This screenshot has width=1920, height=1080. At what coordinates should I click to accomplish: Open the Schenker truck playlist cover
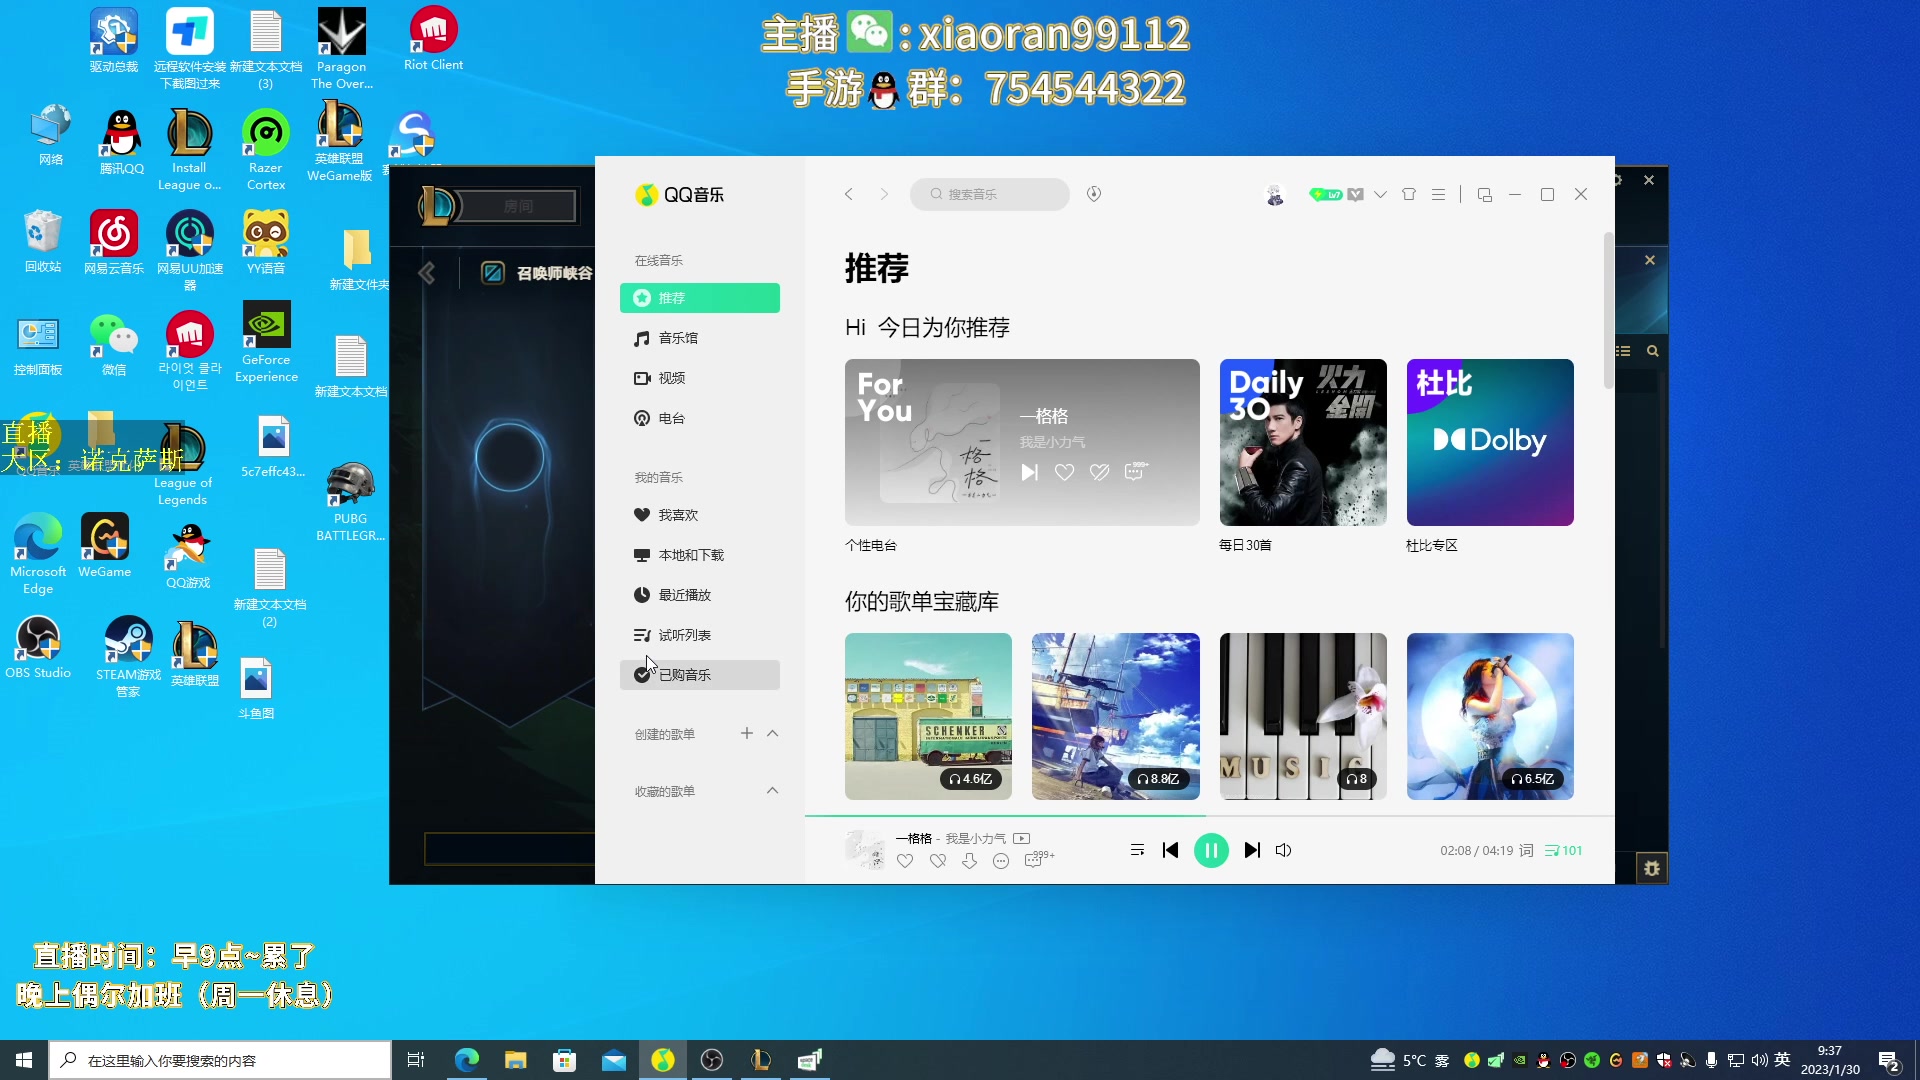(x=928, y=716)
